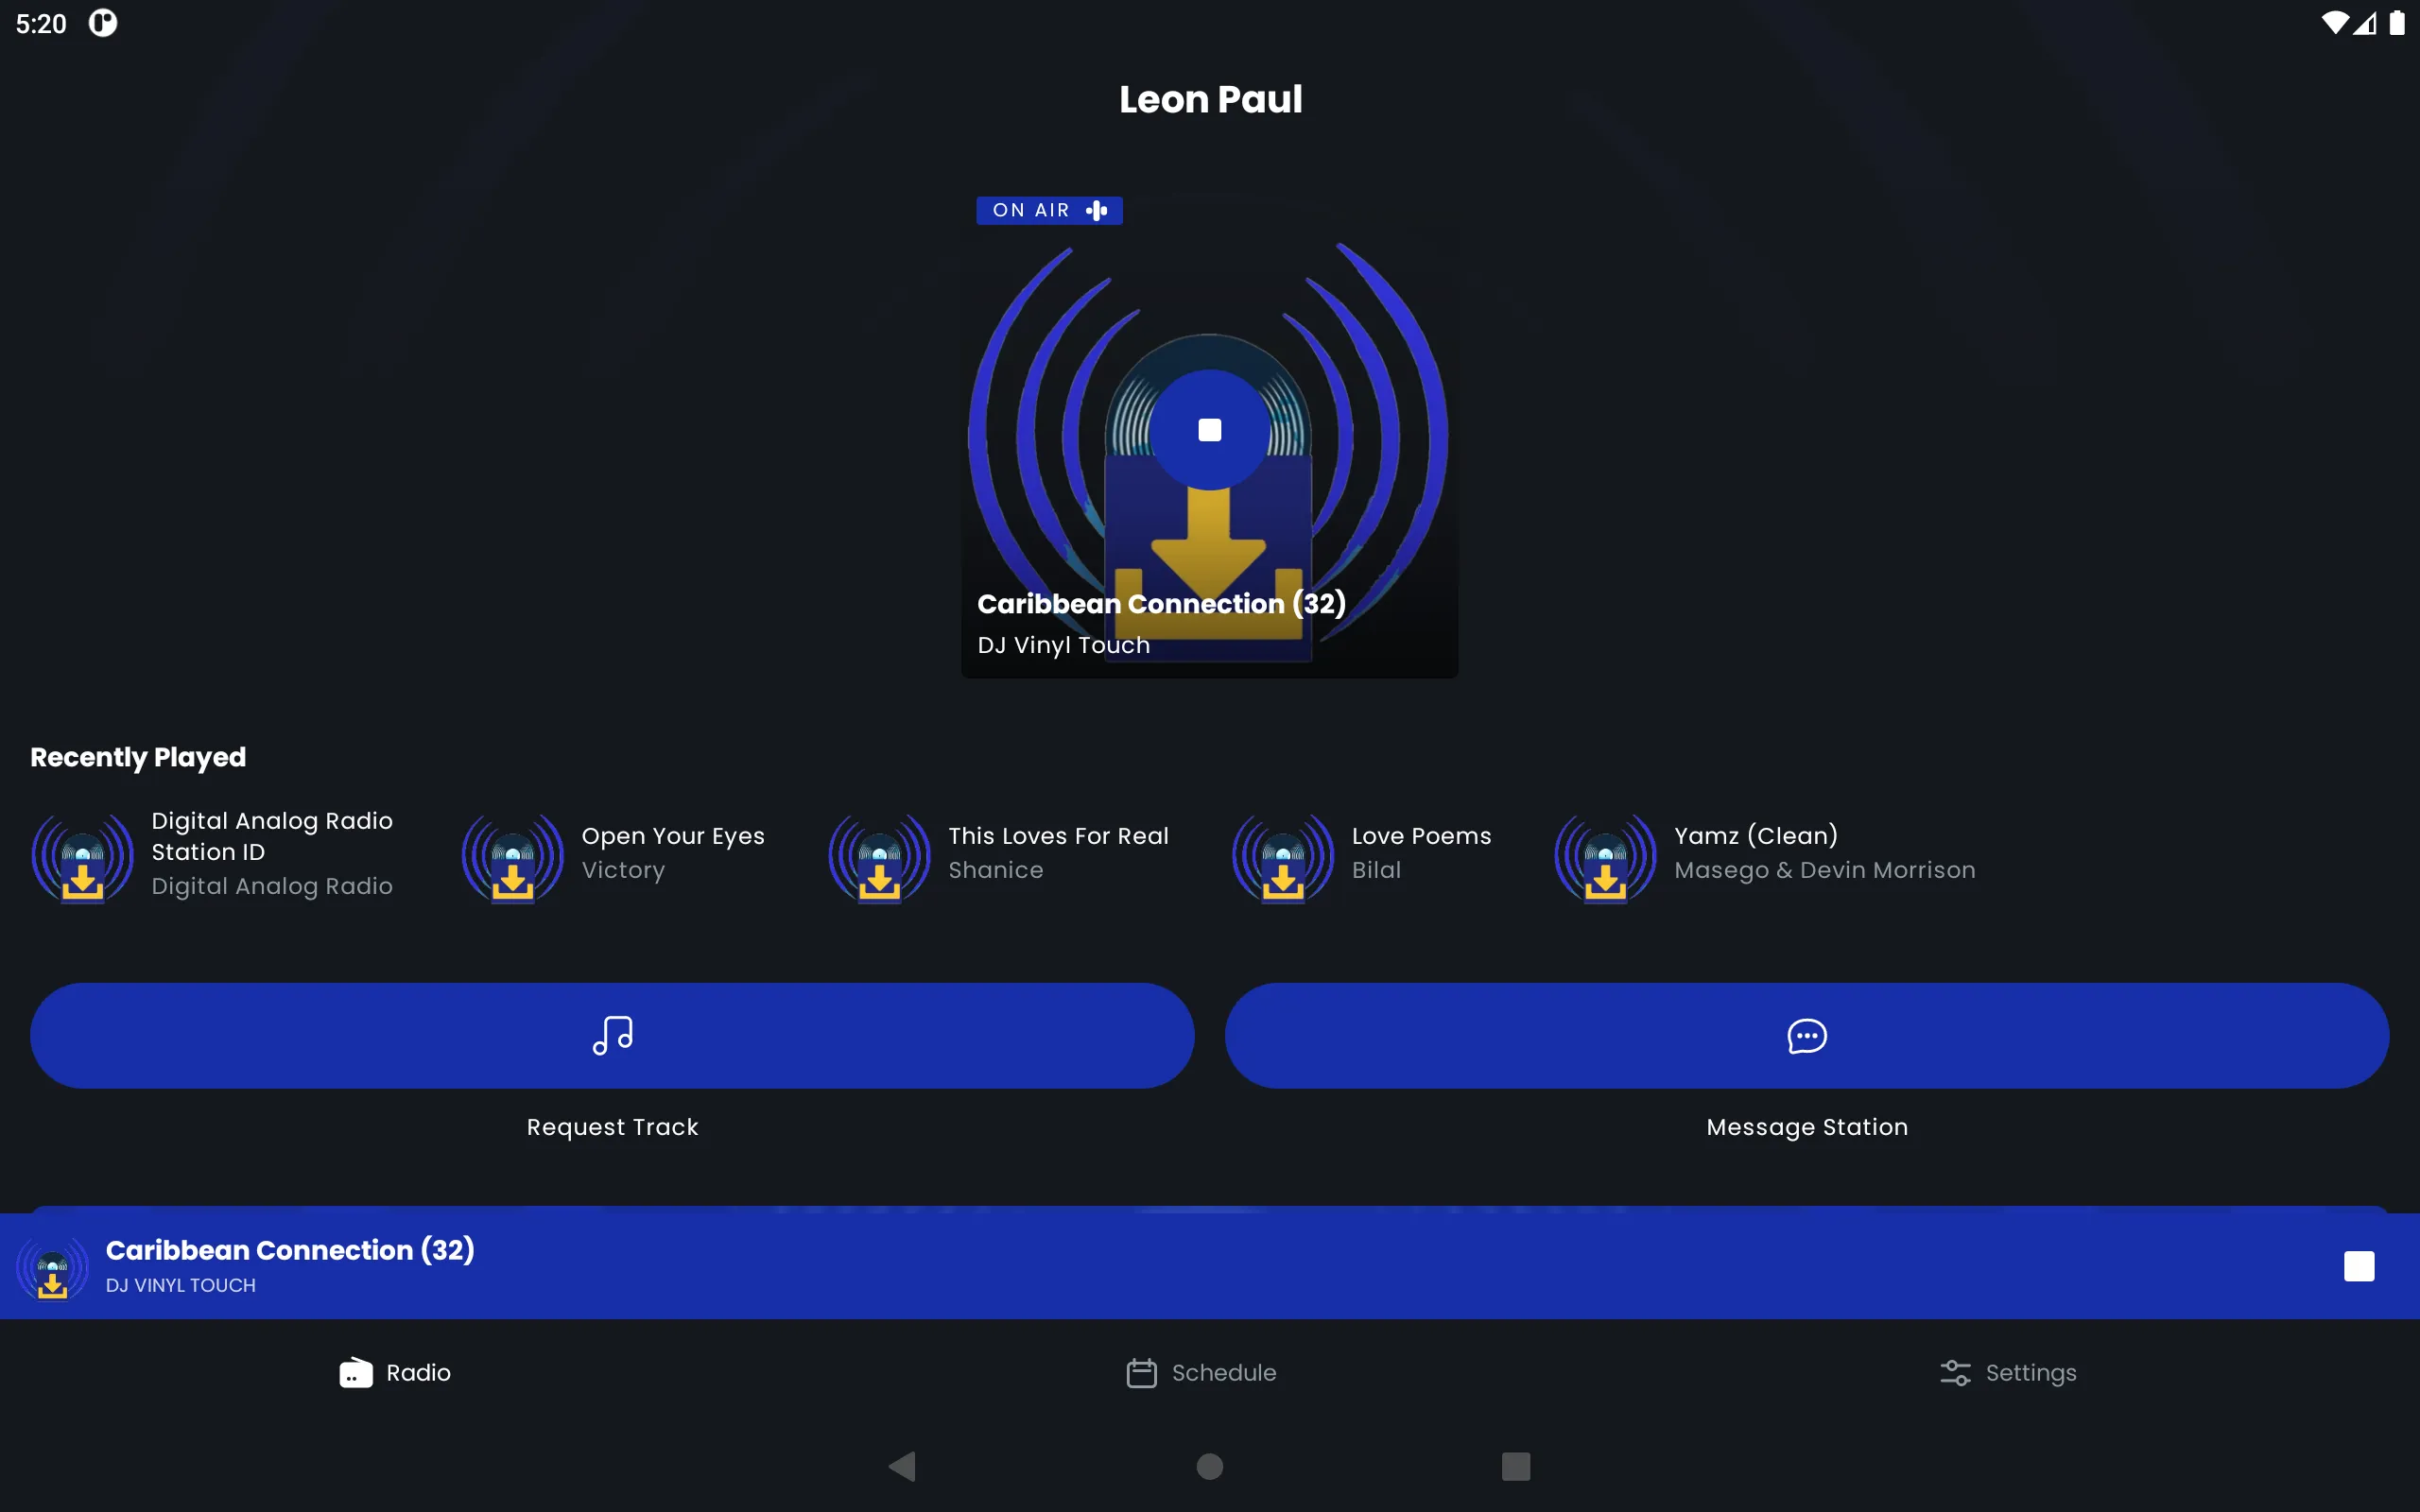Click the Settings sliders icon
This screenshot has width=2420, height=1512.
pyautogui.click(x=1955, y=1373)
